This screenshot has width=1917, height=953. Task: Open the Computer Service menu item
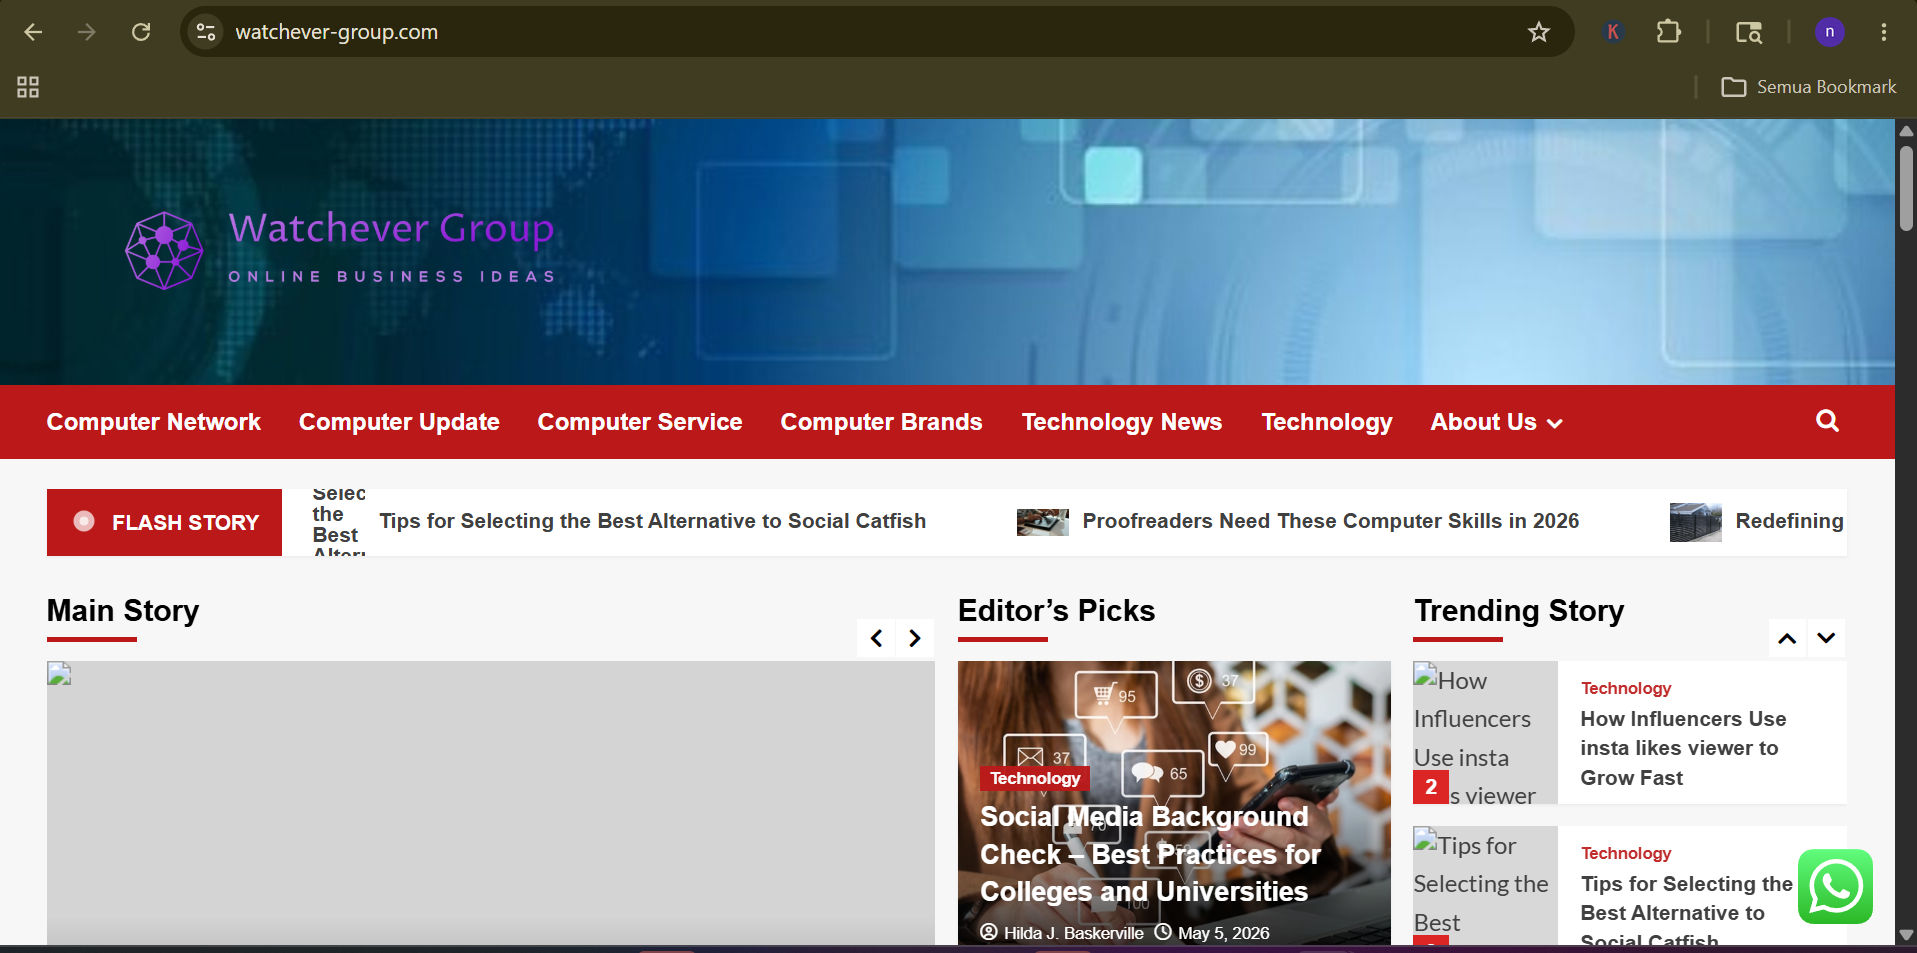pos(640,422)
